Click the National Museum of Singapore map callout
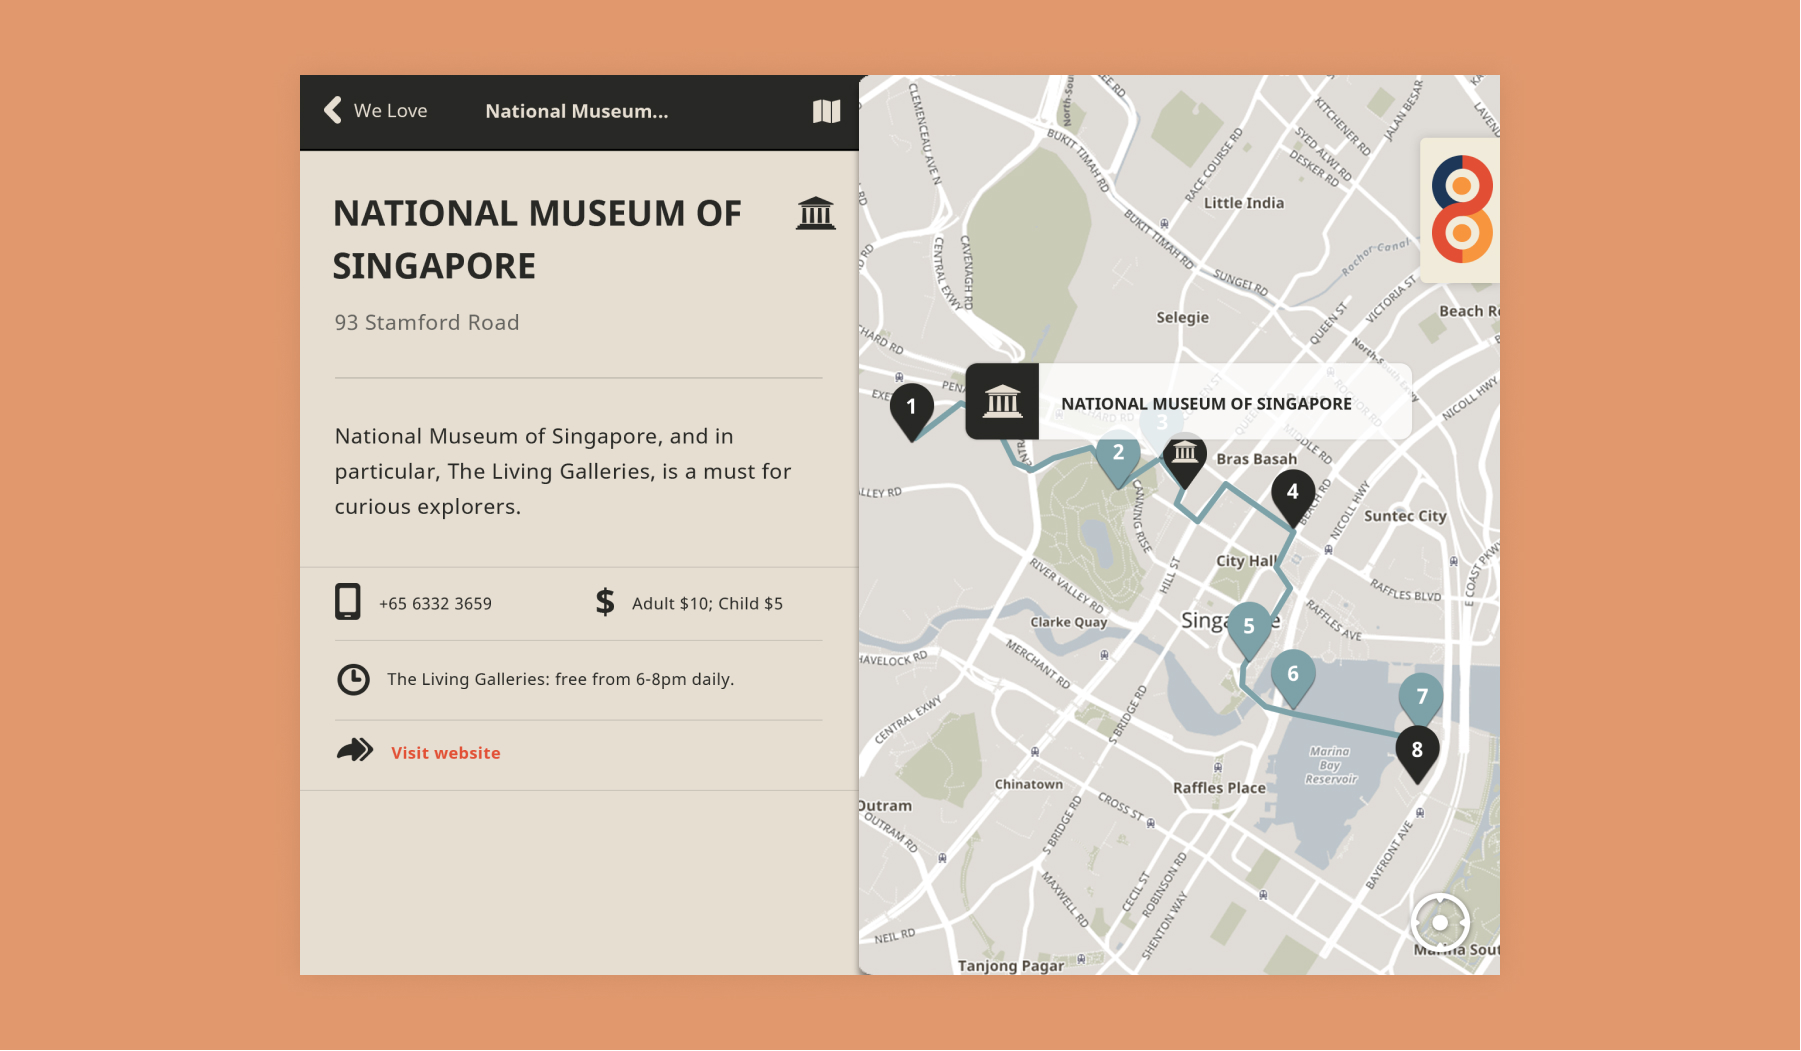This screenshot has width=1801, height=1051. (1205, 403)
